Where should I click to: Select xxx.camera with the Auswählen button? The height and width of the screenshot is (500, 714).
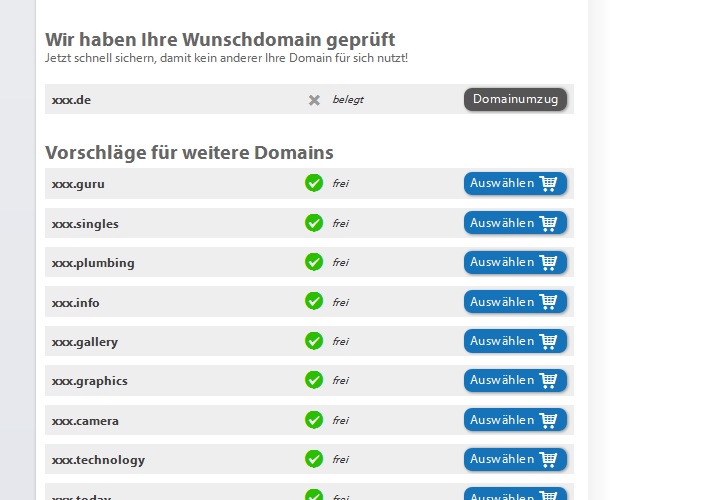tap(515, 420)
